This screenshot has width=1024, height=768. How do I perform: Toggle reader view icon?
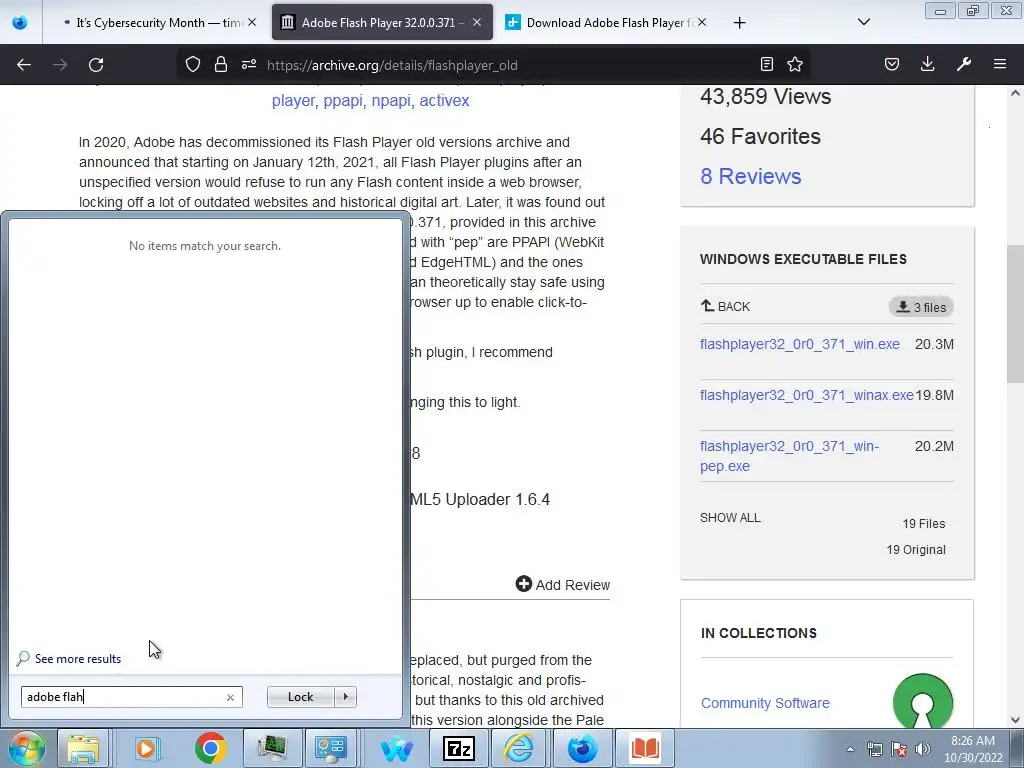tap(767, 64)
